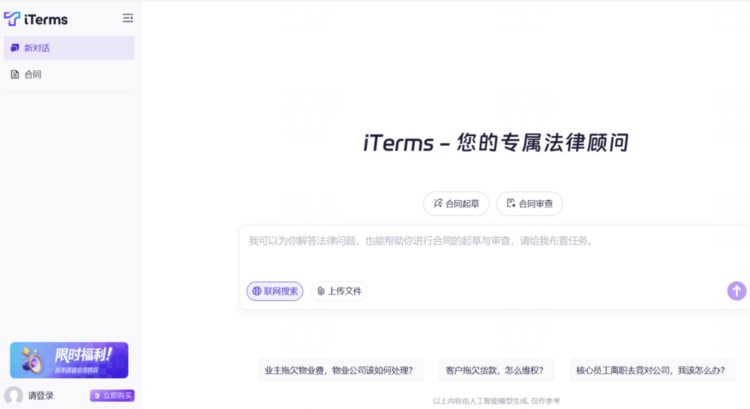Screen dimensions: 750x409
Task: Pick the 客户拖欠货款 suggested question
Action: tap(495, 370)
